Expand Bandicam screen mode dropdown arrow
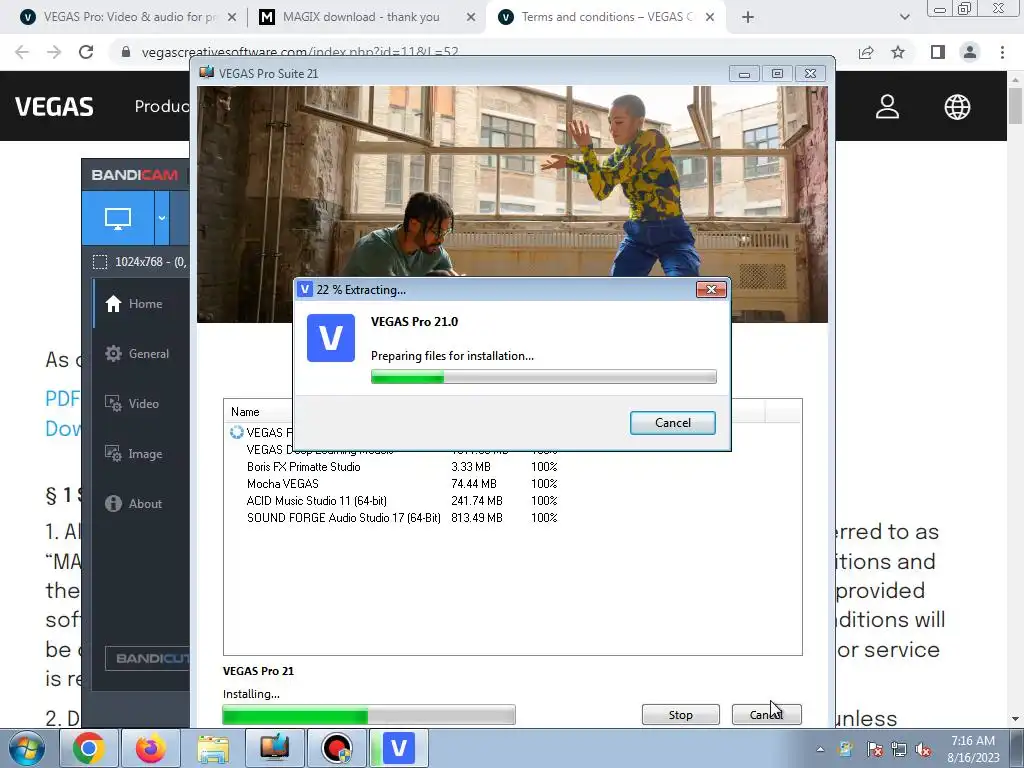 pos(161,218)
